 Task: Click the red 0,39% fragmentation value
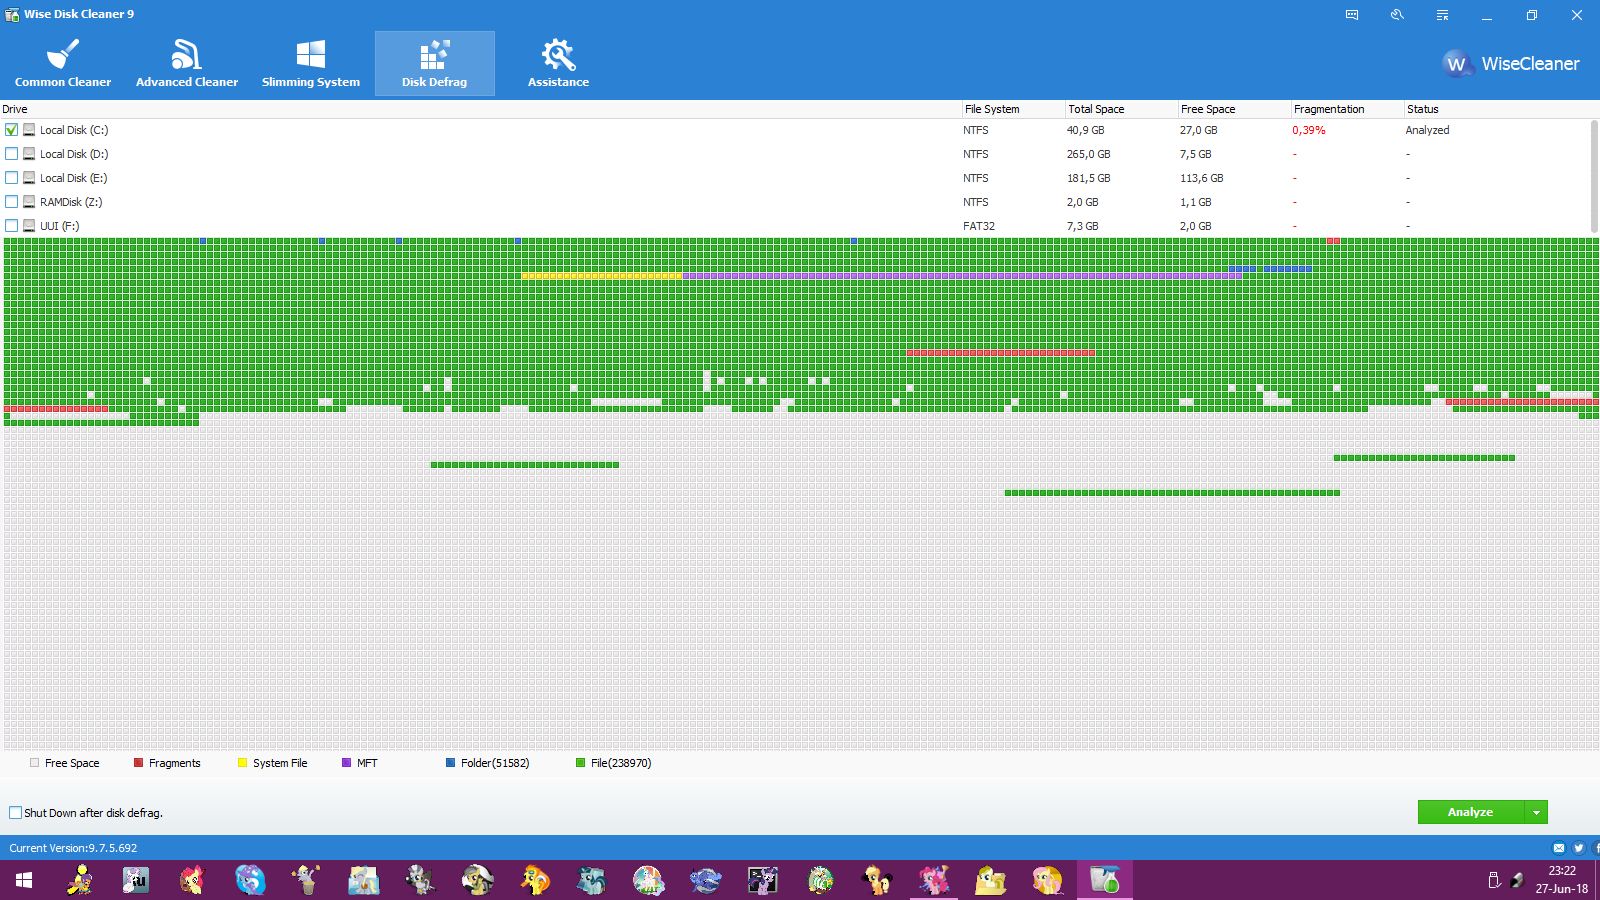click(x=1309, y=130)
